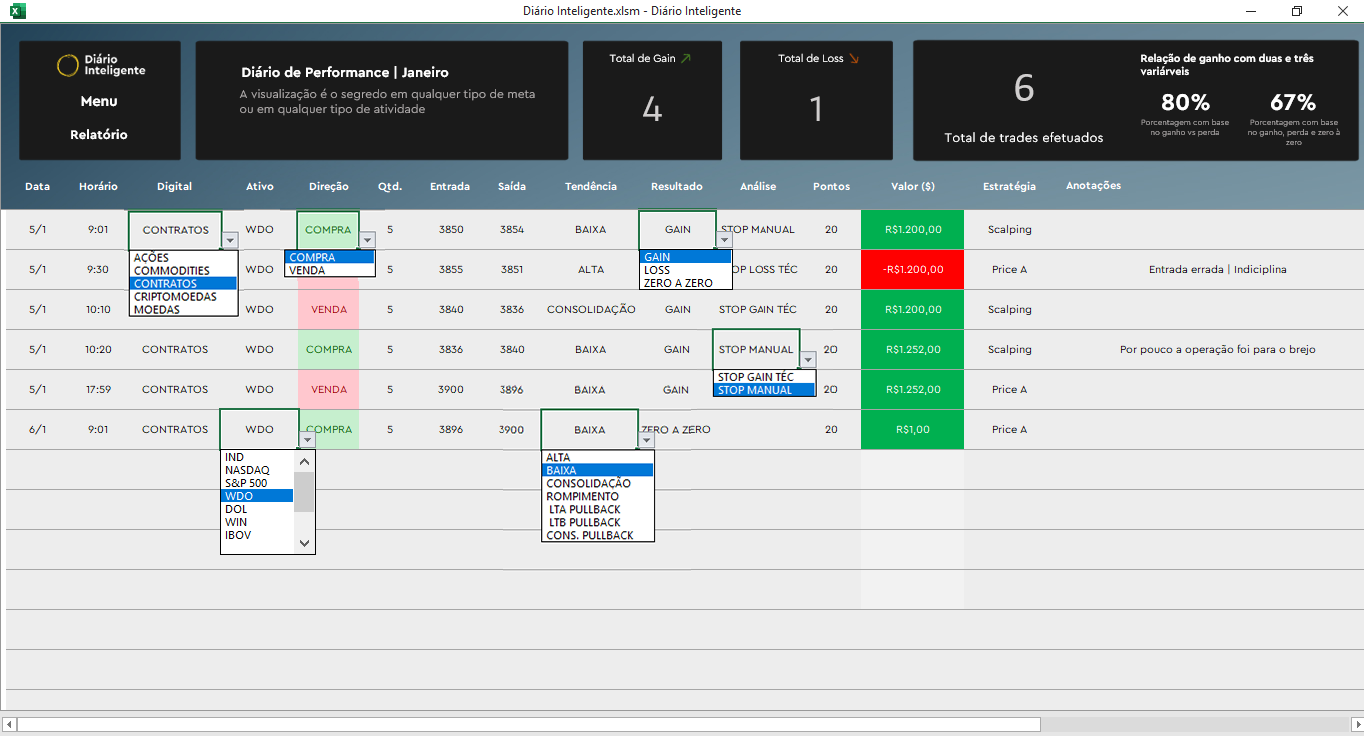Screen dimensions: 1364x736
Task: Open the Ativo dropdown arrow in 6/1 row
Action: [307, 440]
